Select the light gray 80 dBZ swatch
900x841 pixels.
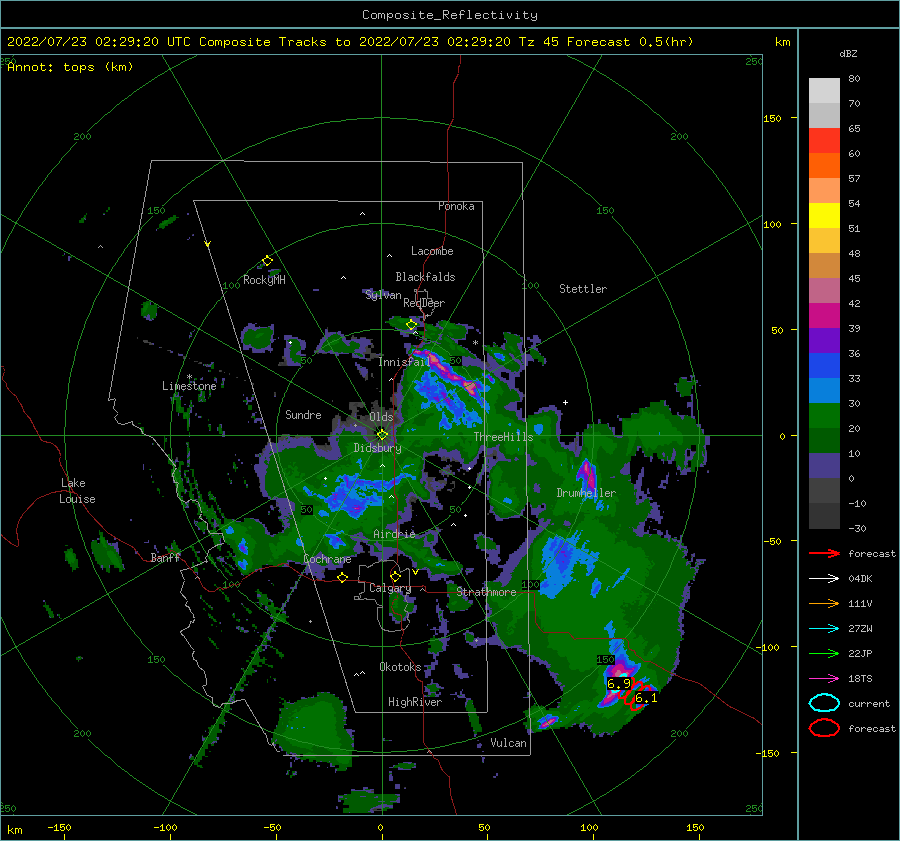click(x=824, y=90)
